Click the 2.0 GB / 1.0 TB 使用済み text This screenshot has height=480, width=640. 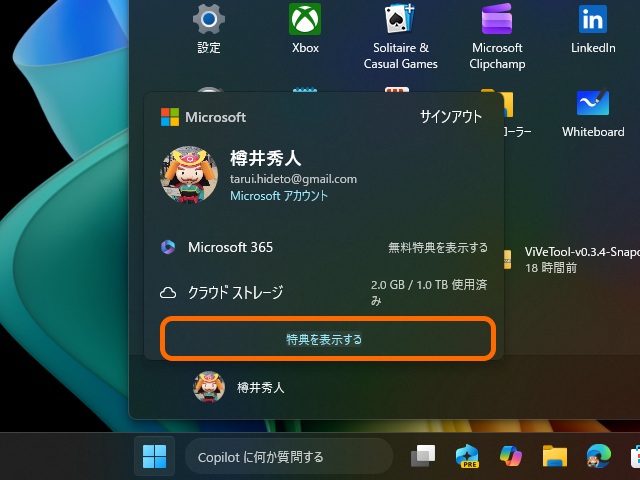coord(429,292)
